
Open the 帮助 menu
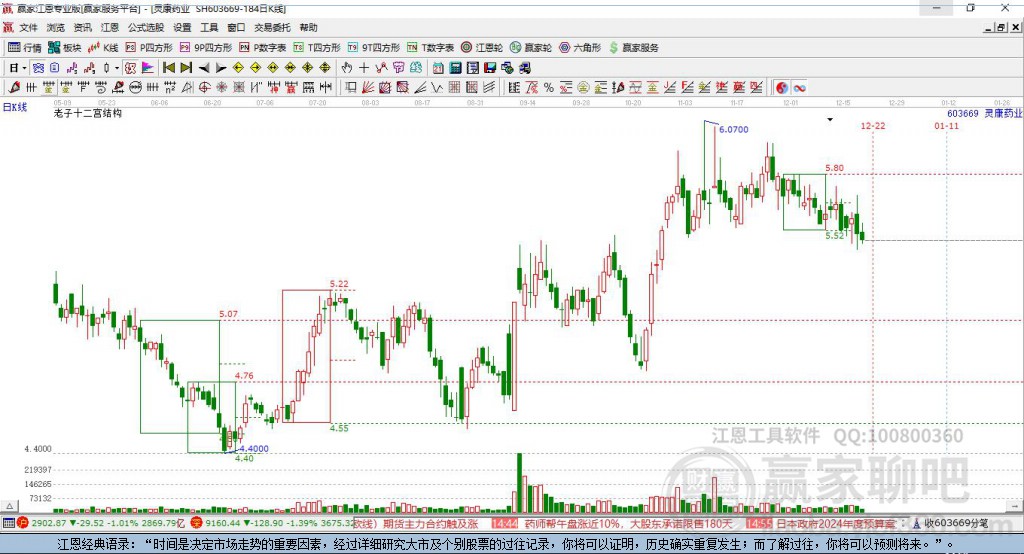click(x=308, y=27)
